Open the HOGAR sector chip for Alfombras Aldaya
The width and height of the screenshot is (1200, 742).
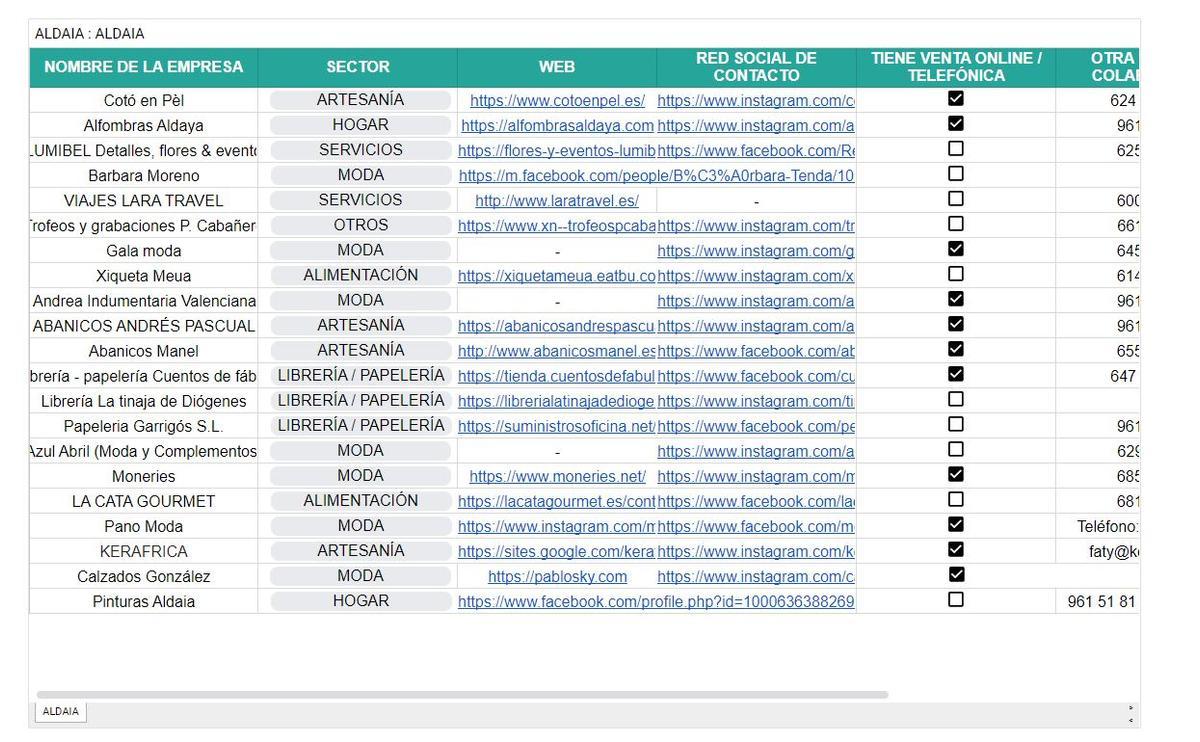(360, 125)
